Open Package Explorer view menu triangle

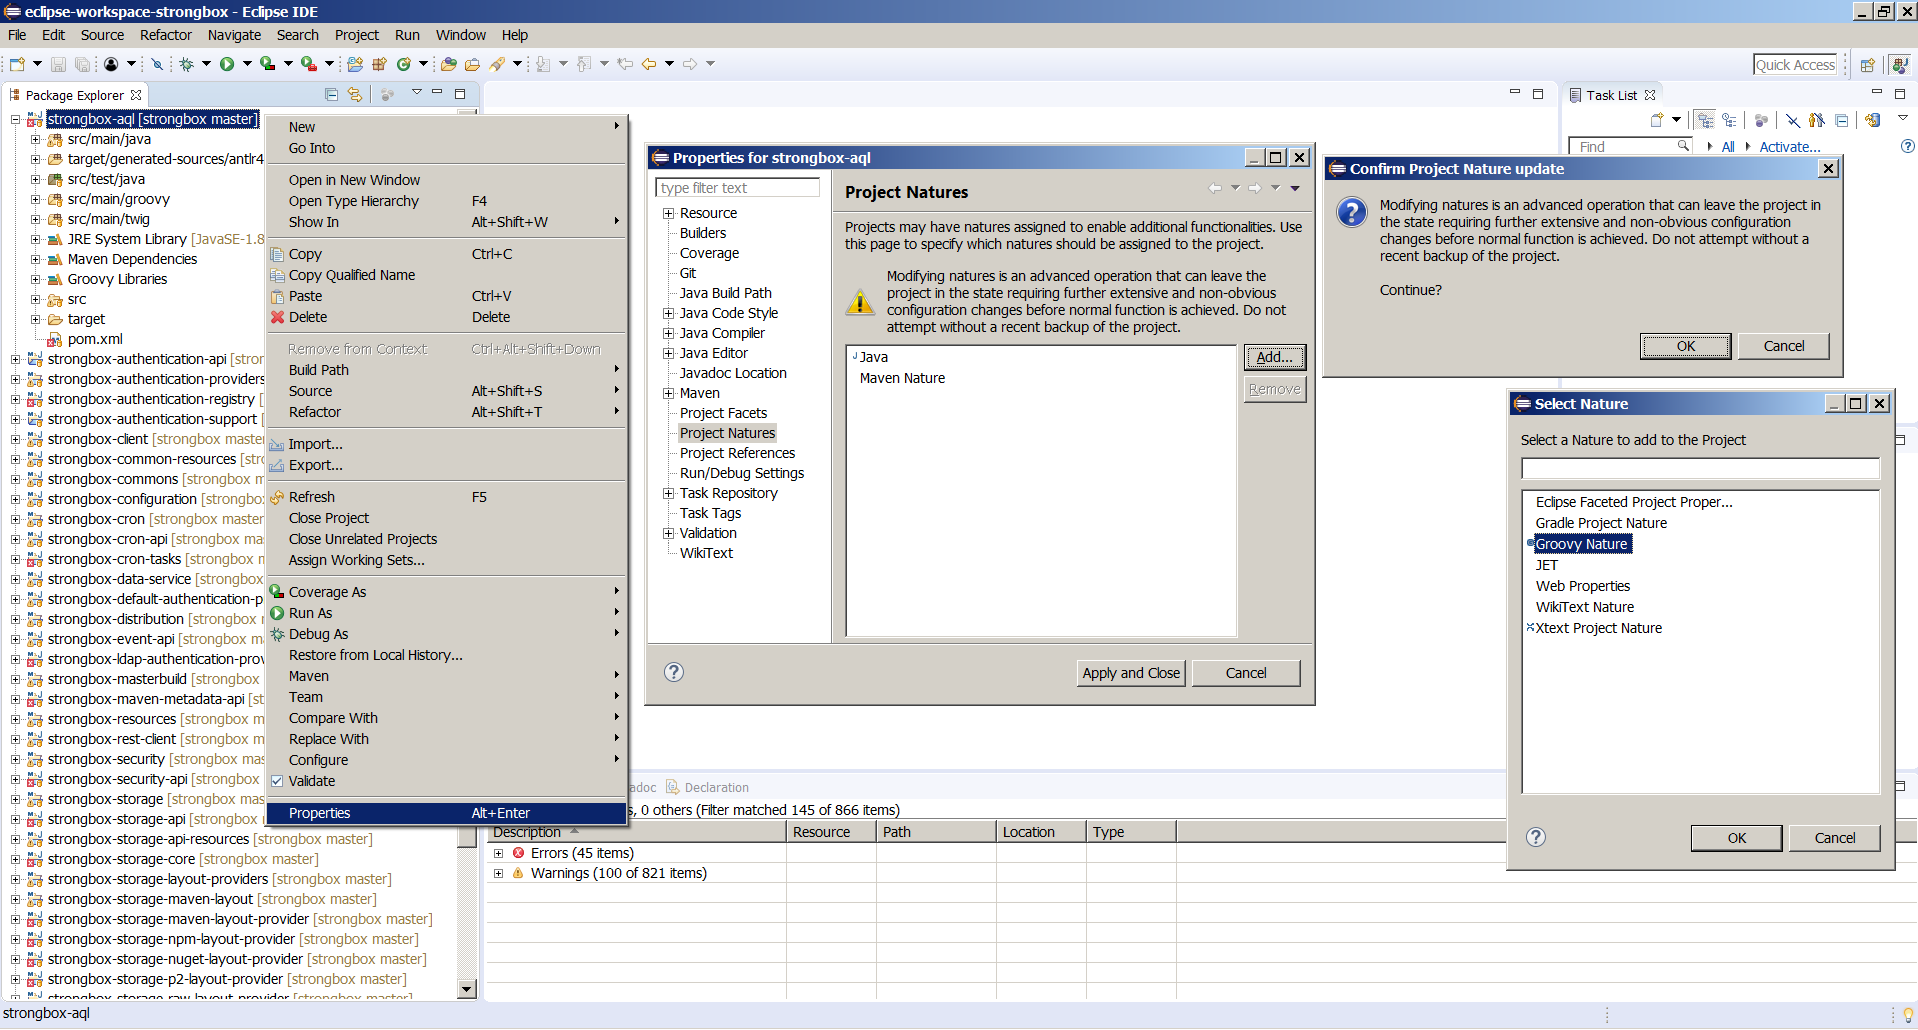point(416,93)
